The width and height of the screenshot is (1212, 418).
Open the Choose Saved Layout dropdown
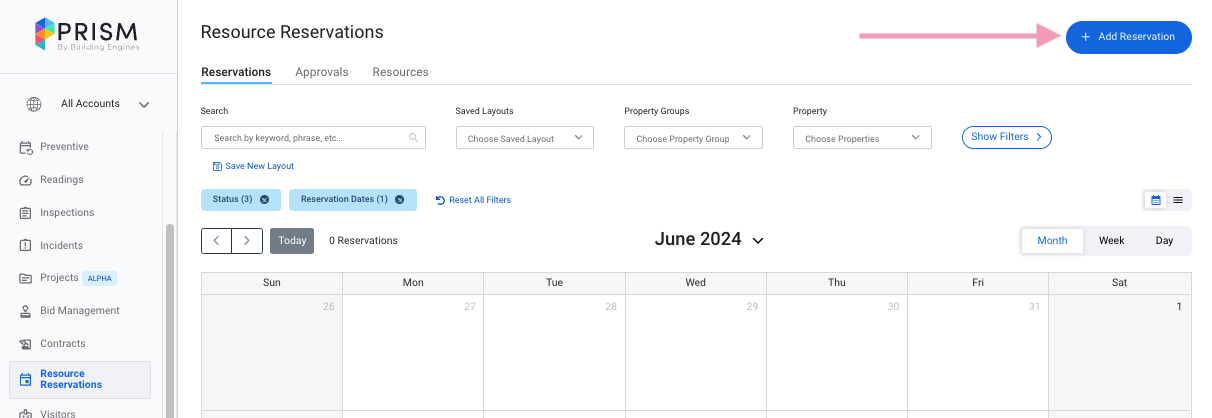click(x=524, y=138)
